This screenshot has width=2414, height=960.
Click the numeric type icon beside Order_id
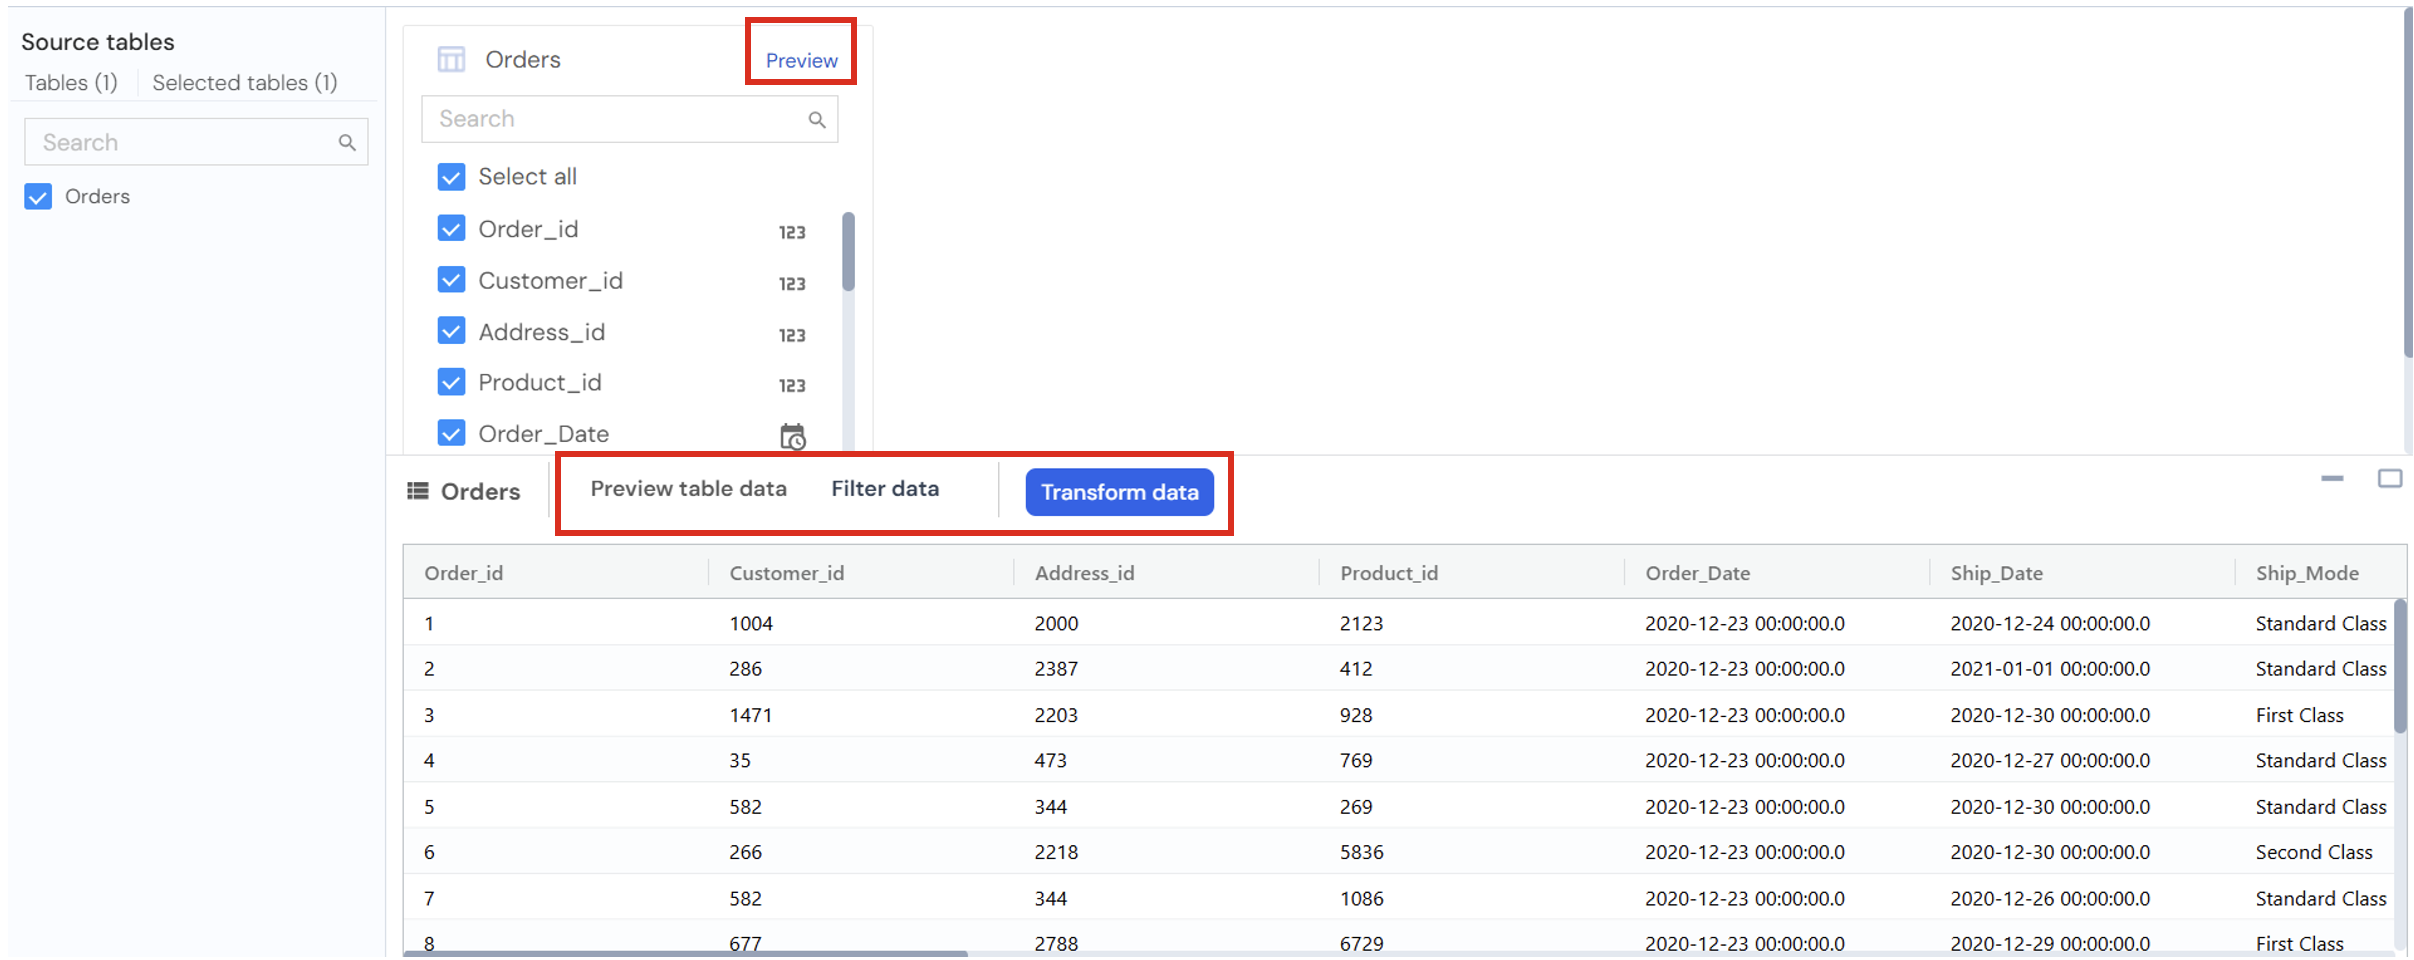pyautogui.click(x=791, y=232)
